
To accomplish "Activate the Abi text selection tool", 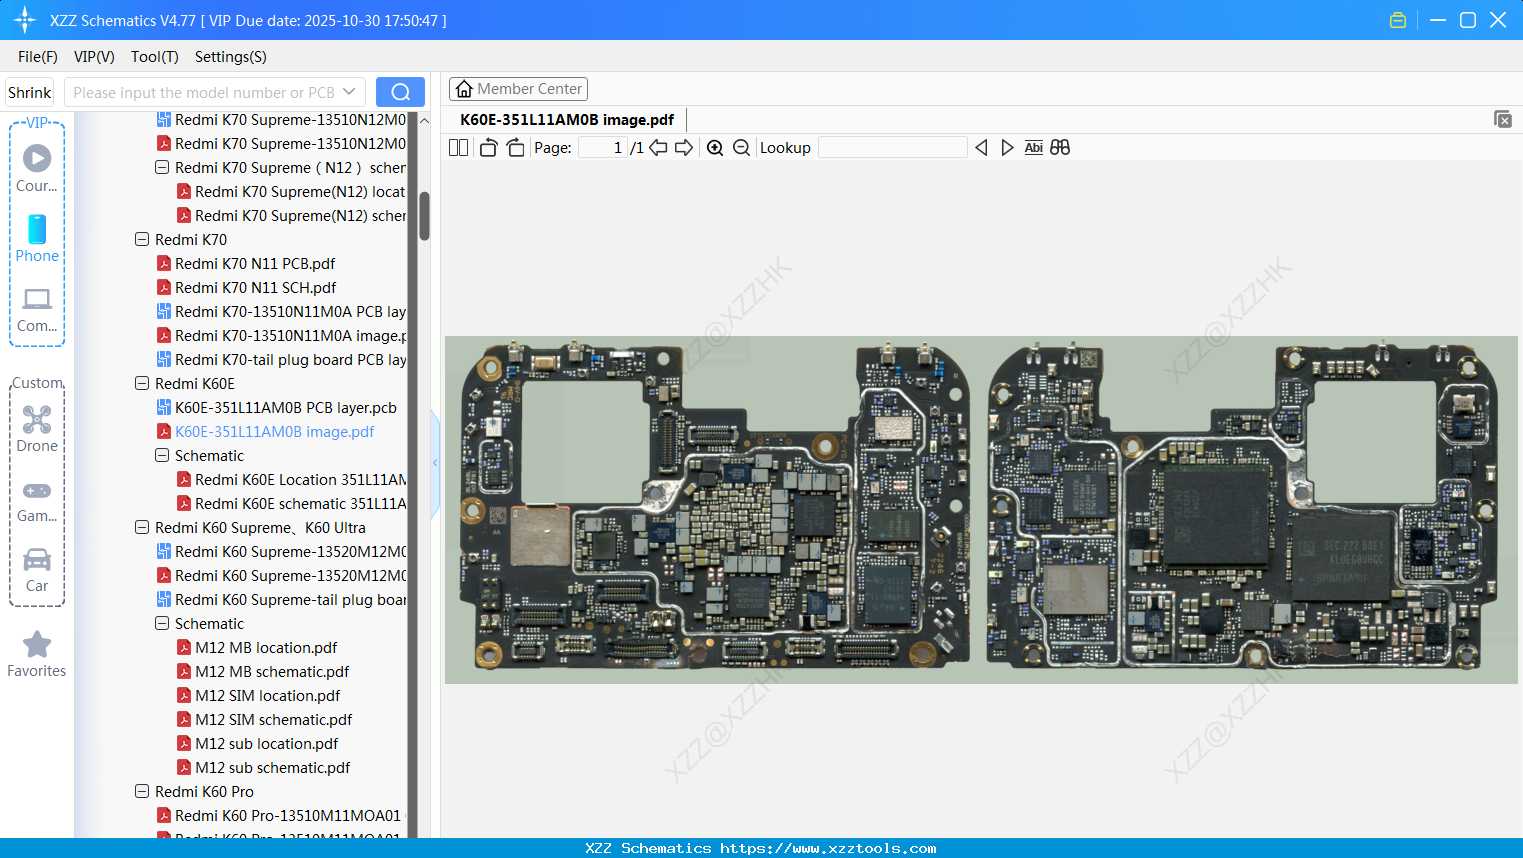I will pos(1033,147).
